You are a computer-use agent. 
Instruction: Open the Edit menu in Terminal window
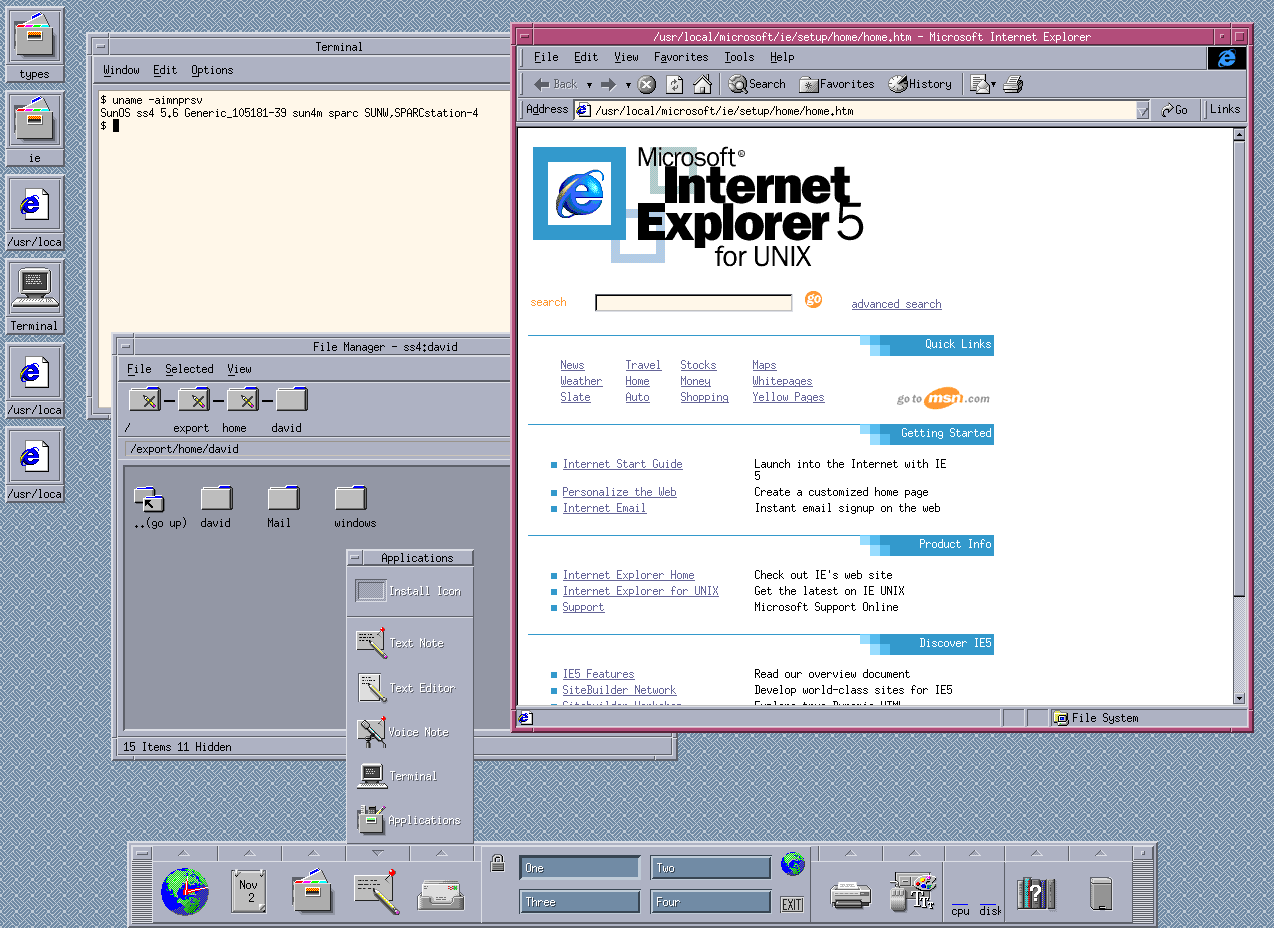point(165,70)
